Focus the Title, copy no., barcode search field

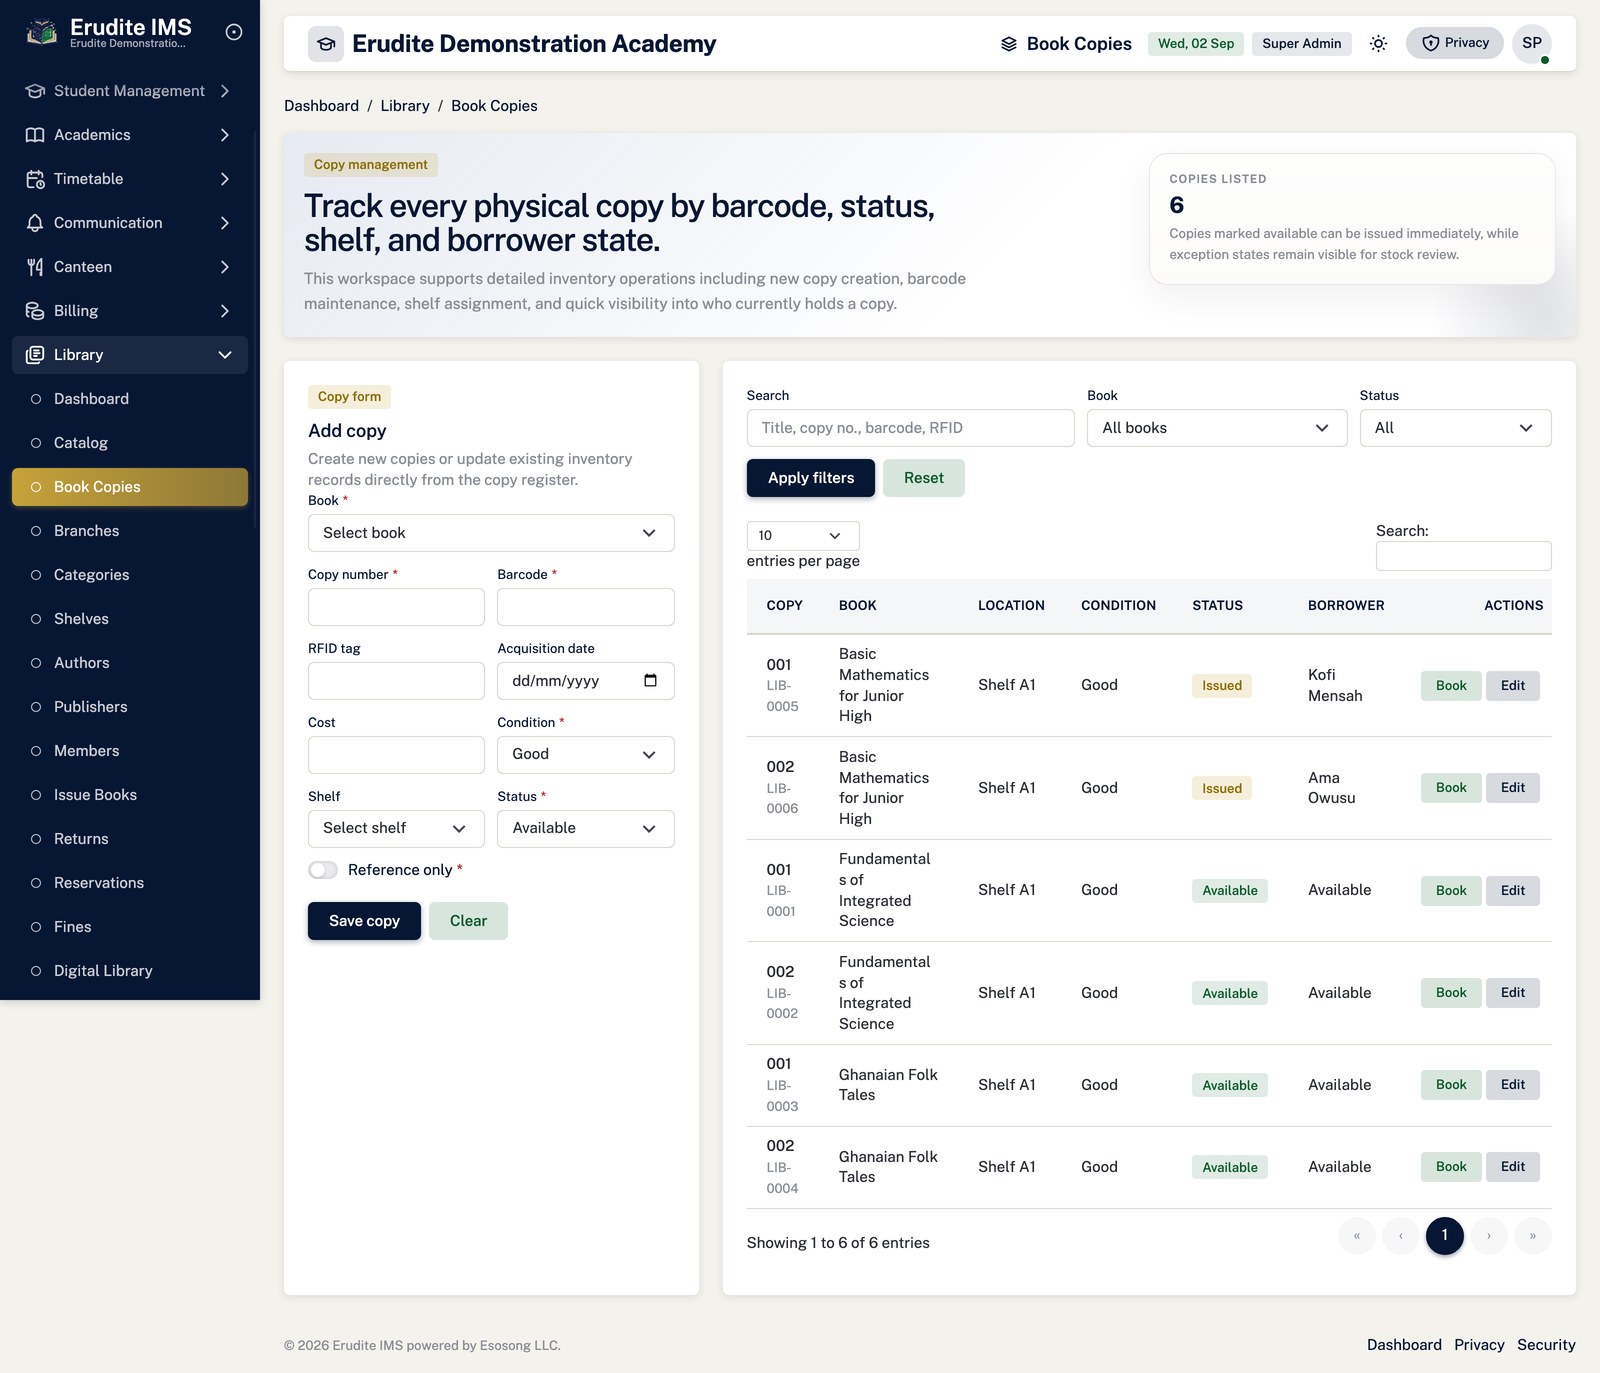click(911, 428)
